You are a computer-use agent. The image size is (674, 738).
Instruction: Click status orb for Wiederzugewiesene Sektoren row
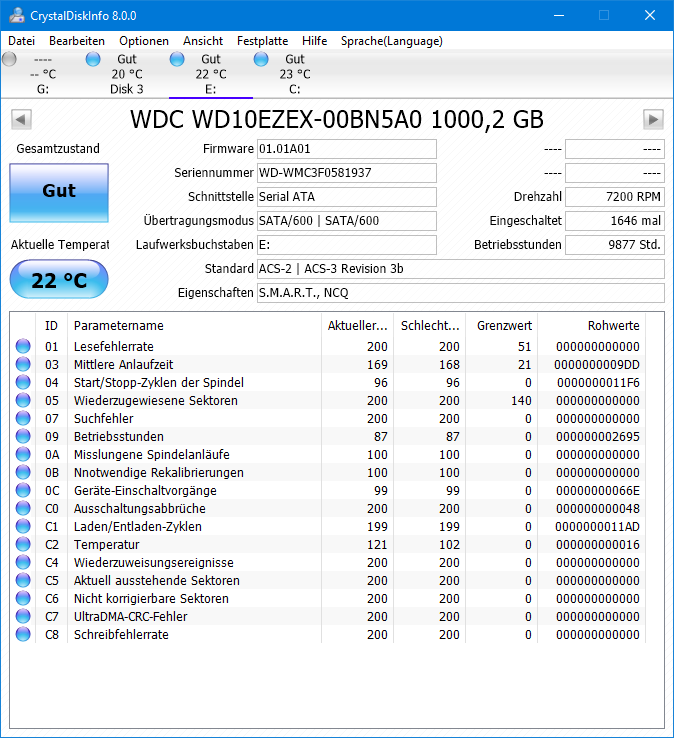(x=23, y=401)
